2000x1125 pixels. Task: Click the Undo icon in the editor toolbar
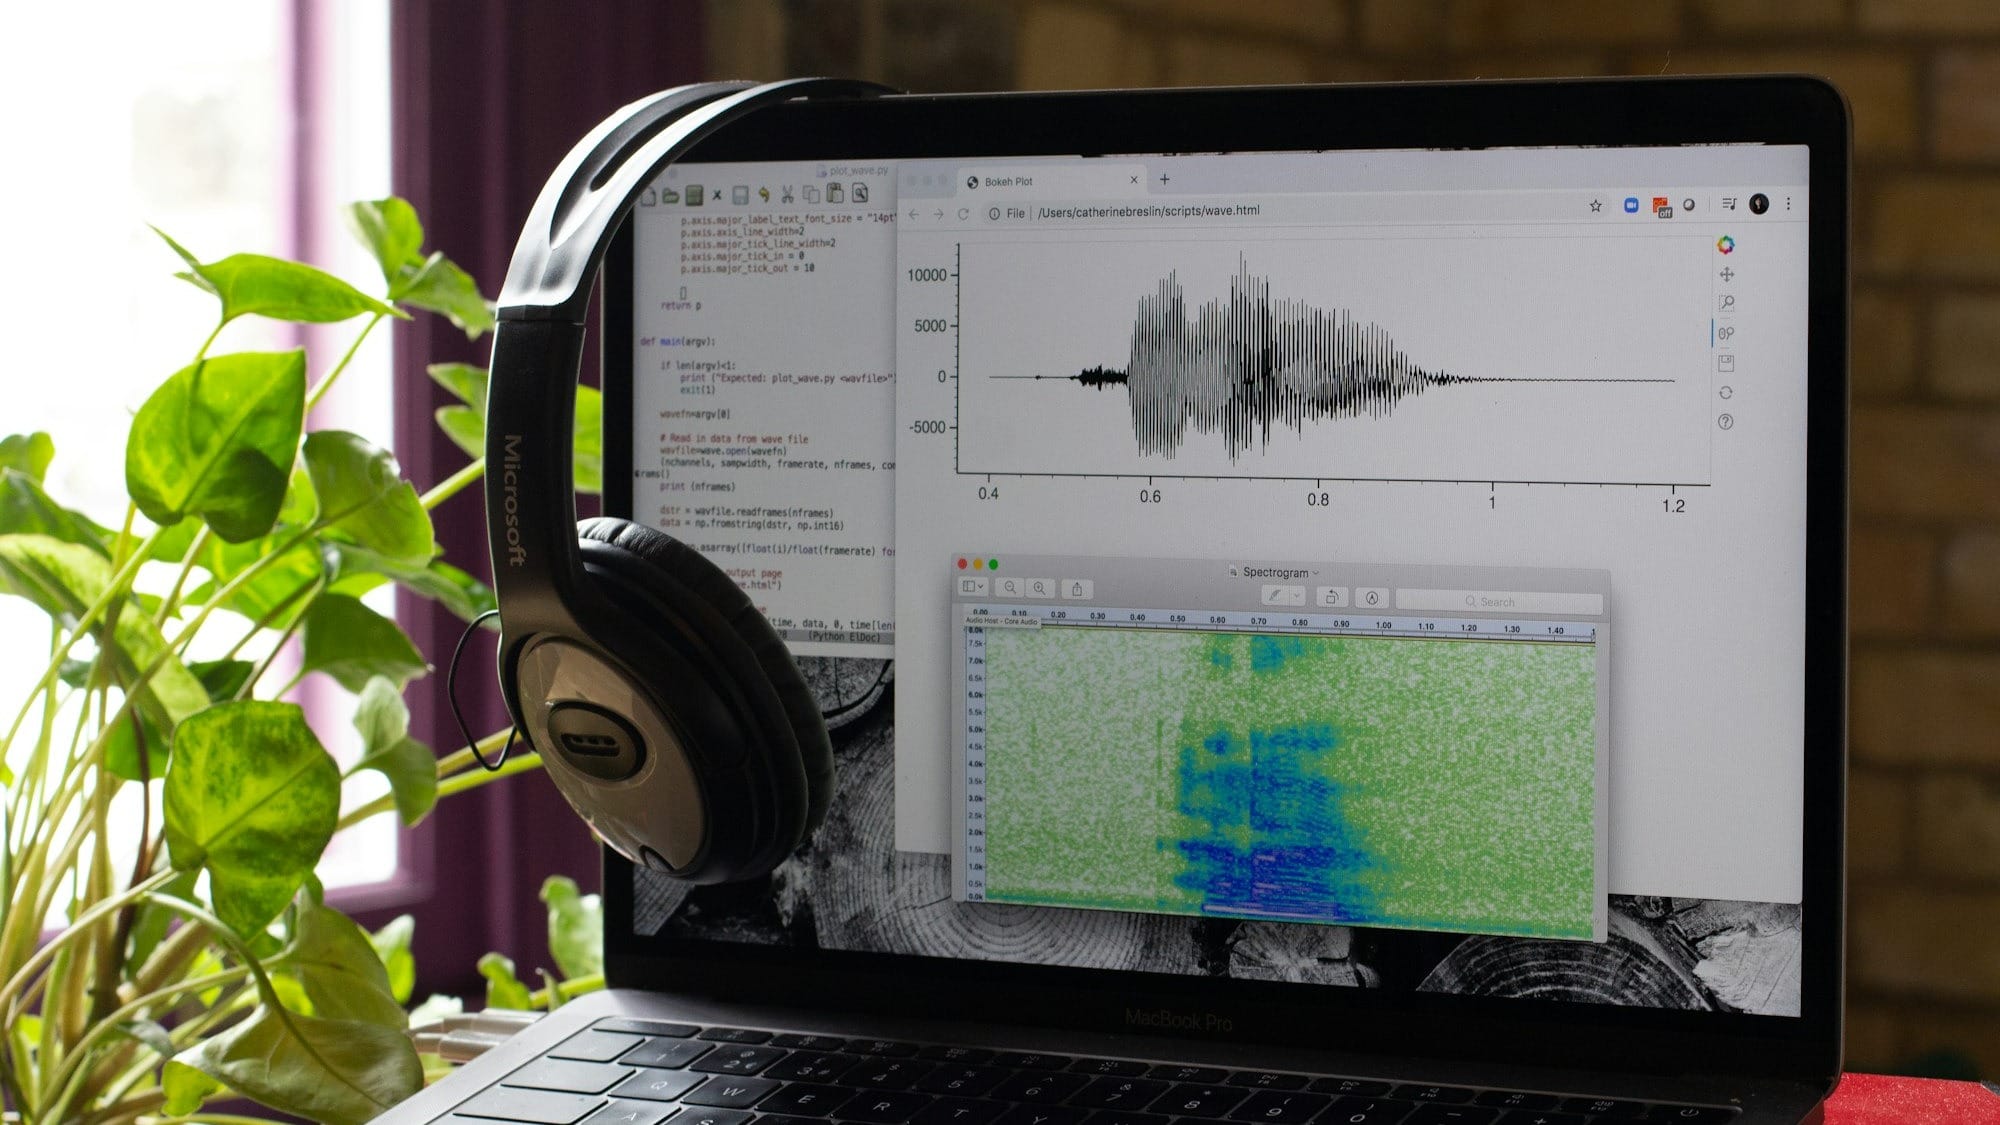click(x=764, y=195)
